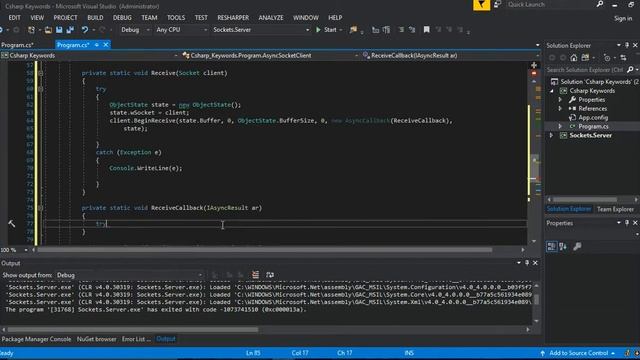Open the Show output from Debug dropdown

[129, 275]
